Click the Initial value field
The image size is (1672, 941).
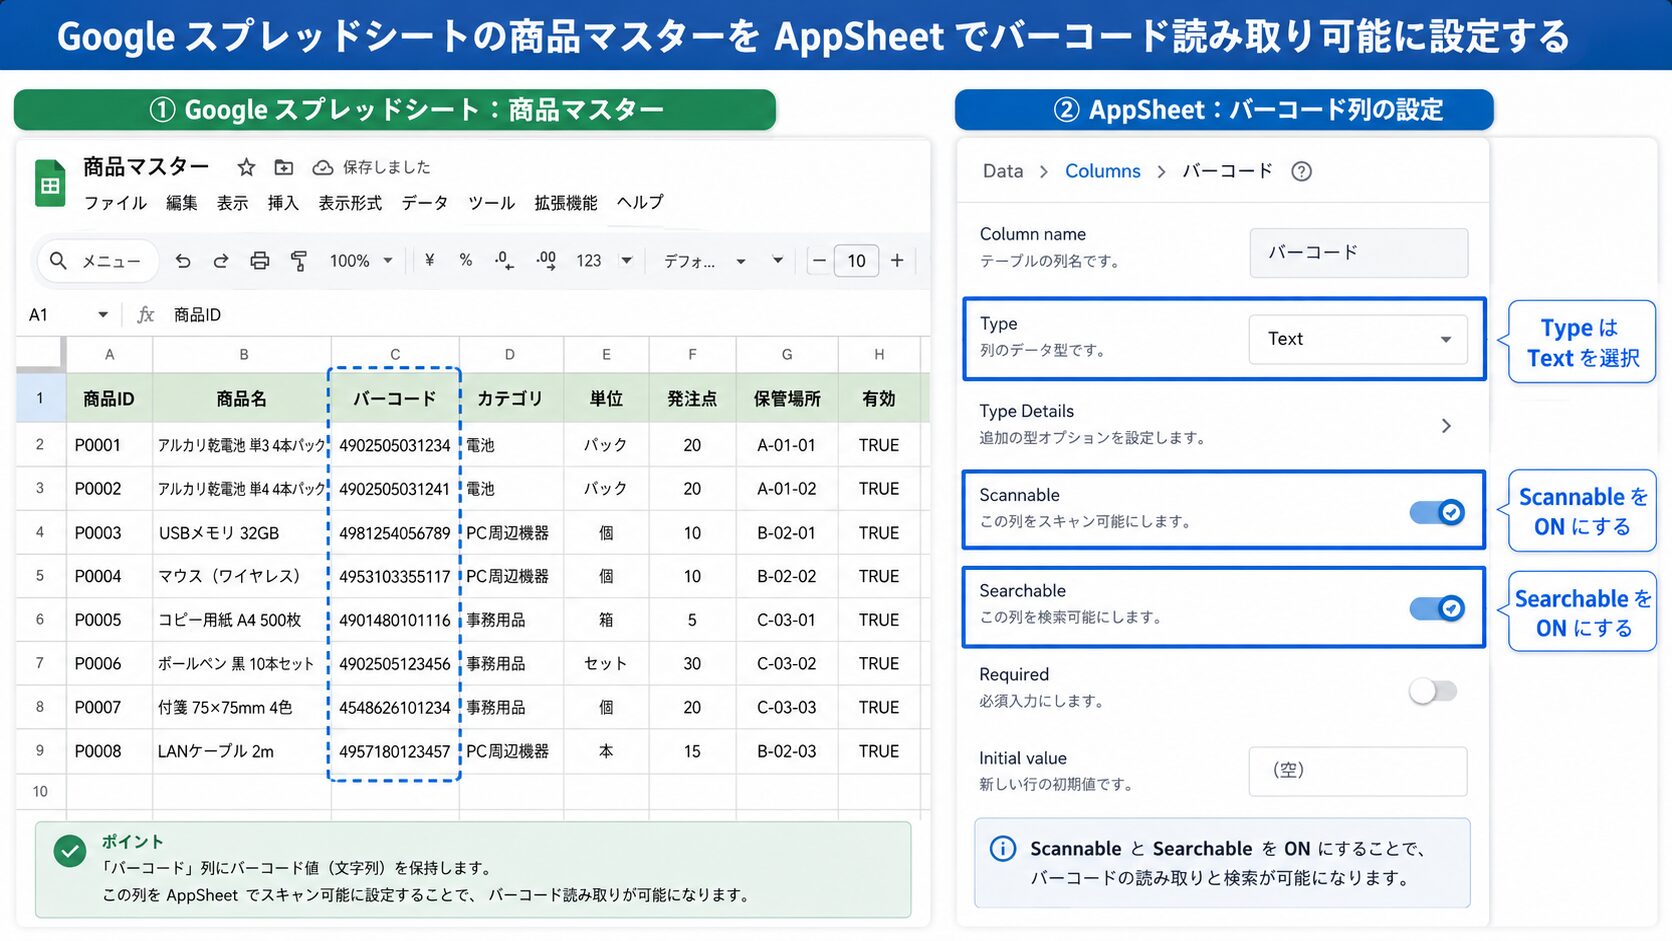pyautogui.click(x=1358, y=771)
